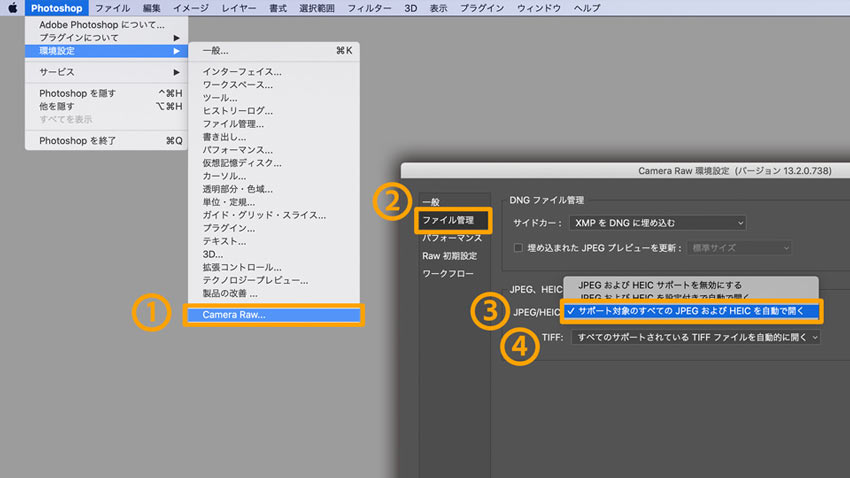
Task: Open the TIFF file handling dropdown
Action: pyautogui.click(x=696, y=337)
